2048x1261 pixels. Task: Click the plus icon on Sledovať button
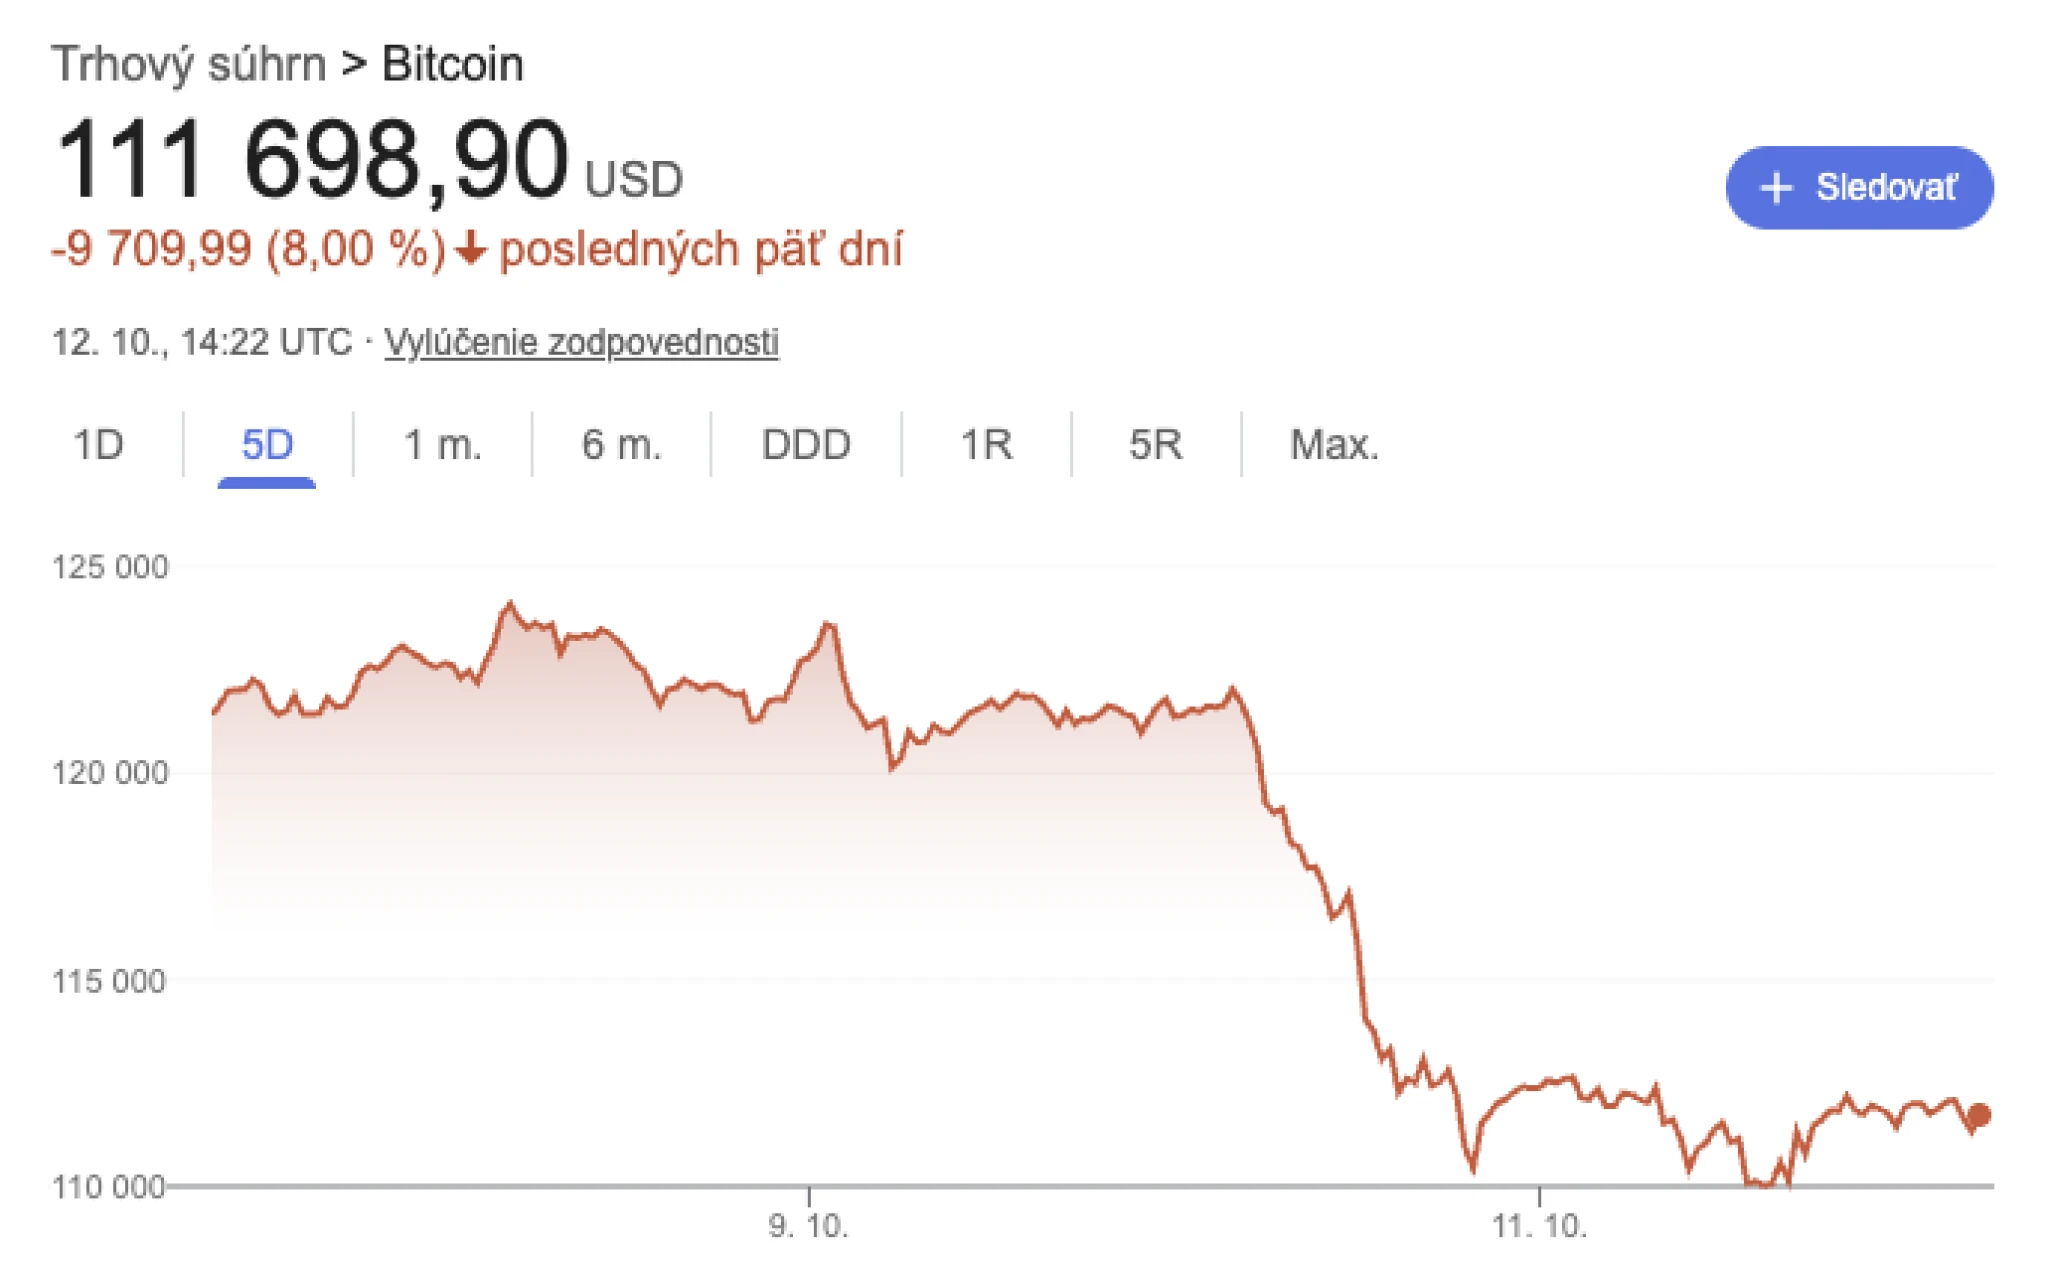click(x=1779, y=187)
